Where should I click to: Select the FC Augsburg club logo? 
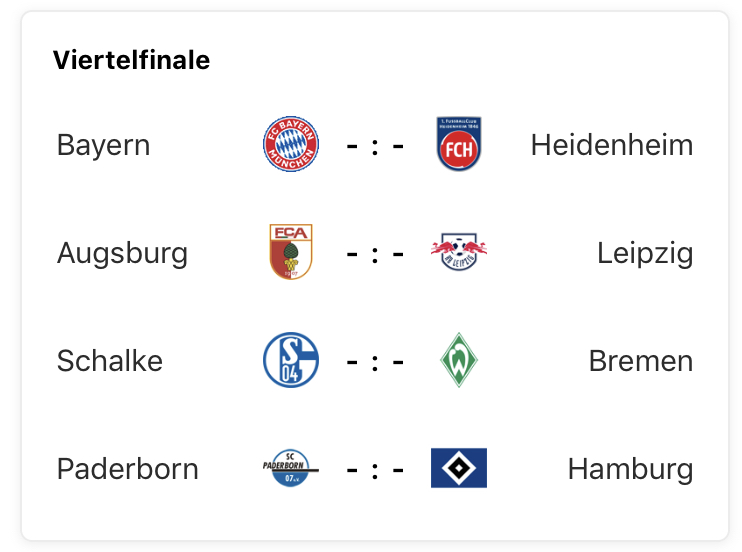click(x=291, y=252)
